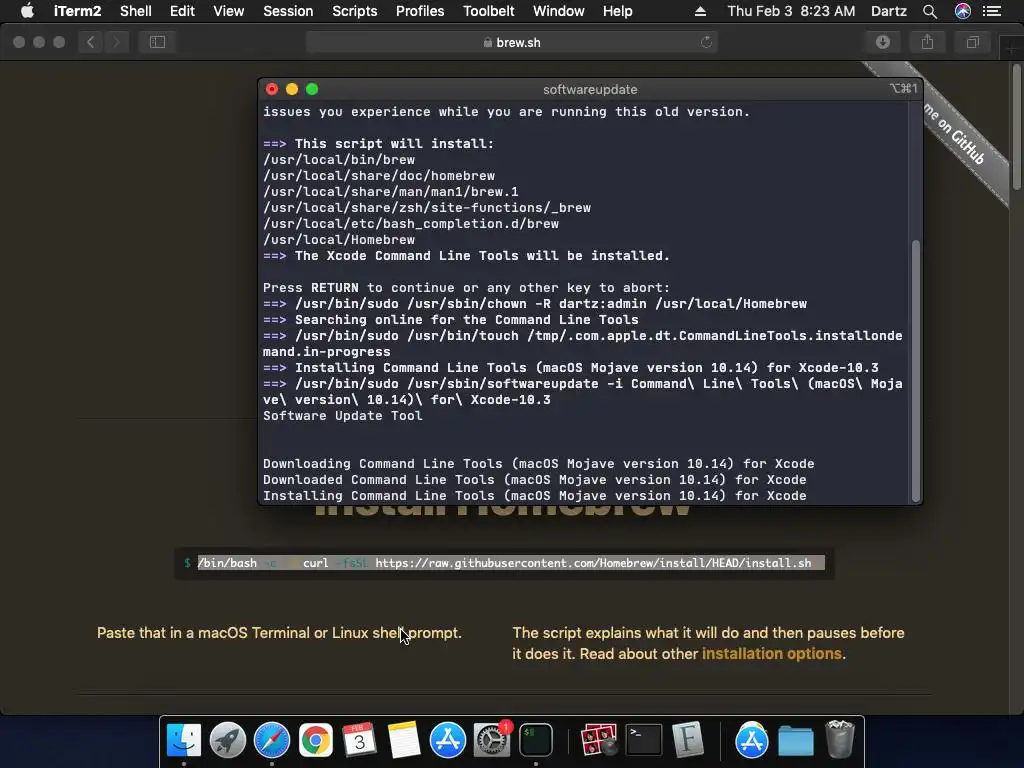Click the brew.sh address bar in Safari
Viewport: 1024px width, 768px height.
click(x=511, y=42)
